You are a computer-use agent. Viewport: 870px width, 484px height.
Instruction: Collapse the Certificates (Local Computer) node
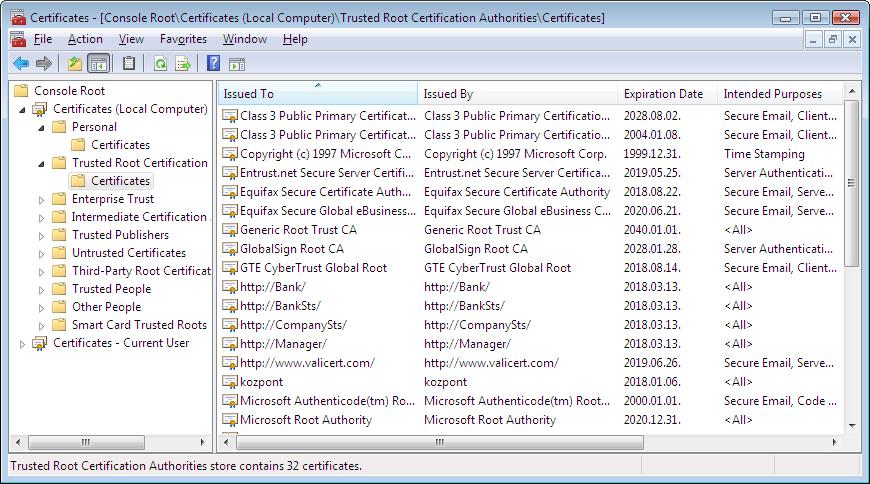22,110
